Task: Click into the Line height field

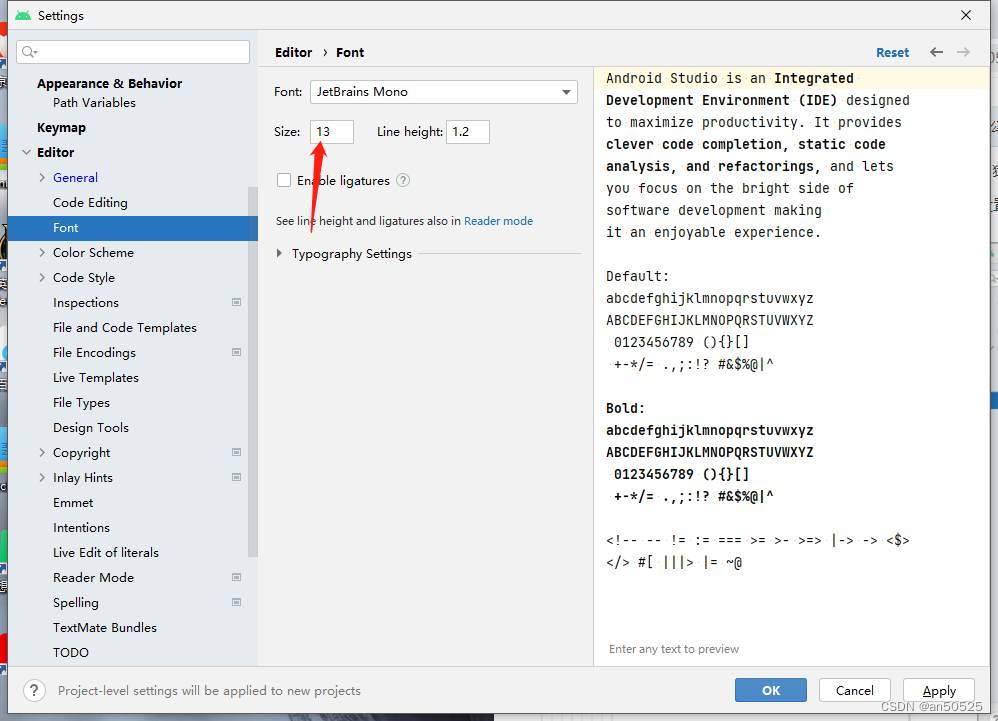Action: point(468,132)
